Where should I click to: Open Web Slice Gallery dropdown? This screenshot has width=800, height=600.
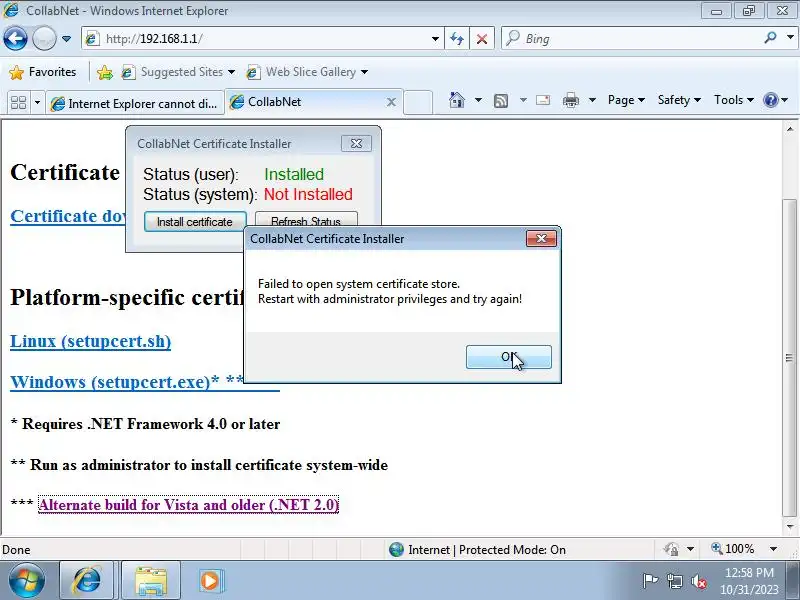click(307, 72)
